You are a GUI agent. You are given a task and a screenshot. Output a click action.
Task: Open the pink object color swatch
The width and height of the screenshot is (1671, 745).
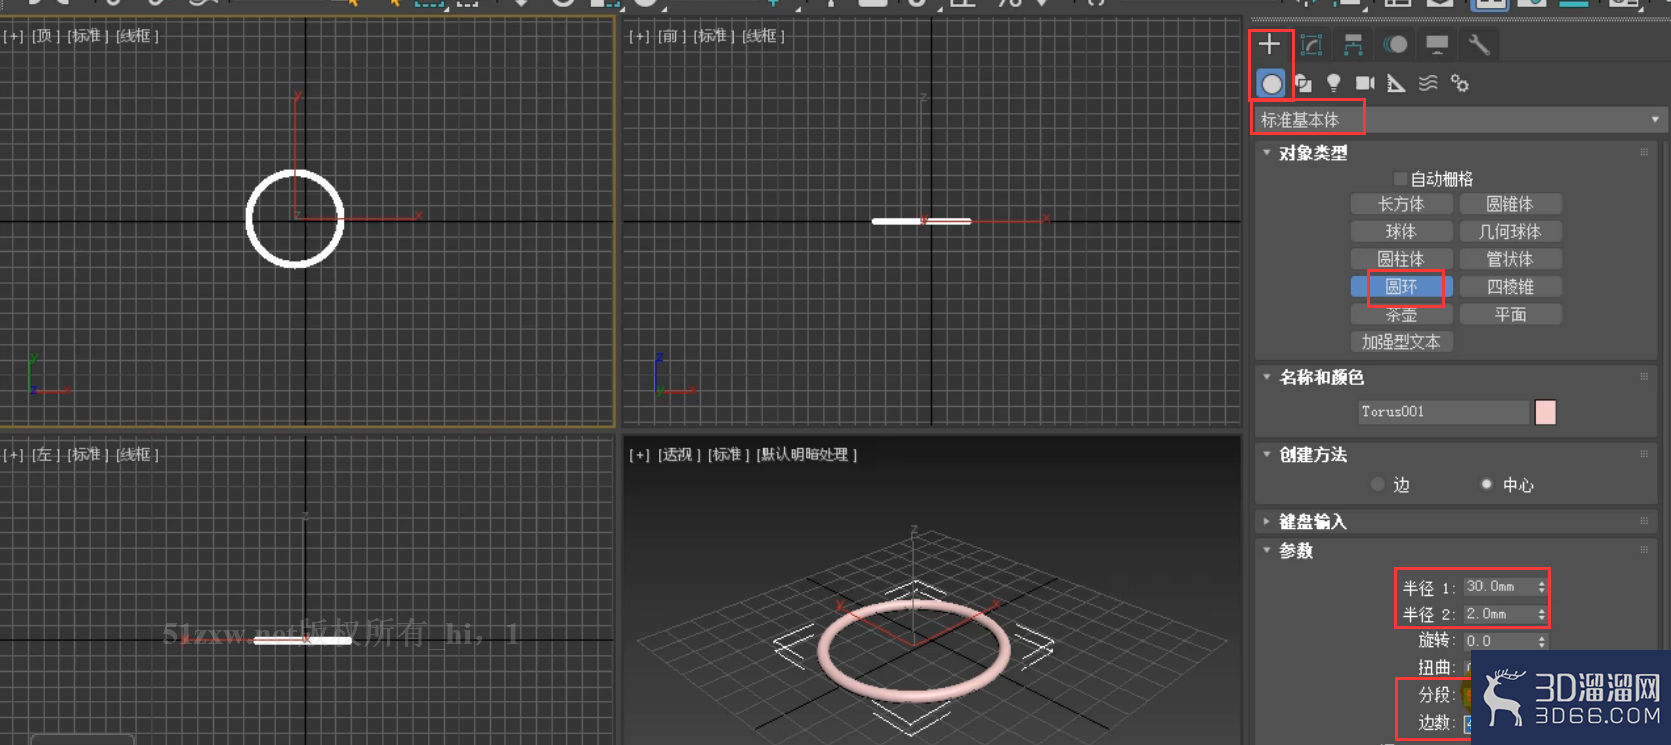[1545, 412]
